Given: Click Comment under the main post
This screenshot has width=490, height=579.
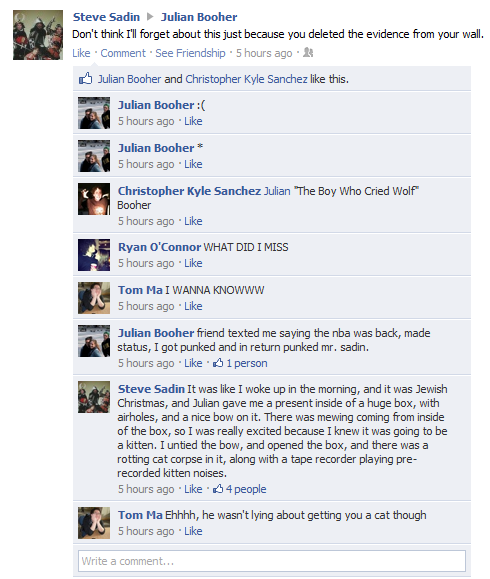Looking at the screenshot, I should (x=123, y=53).
